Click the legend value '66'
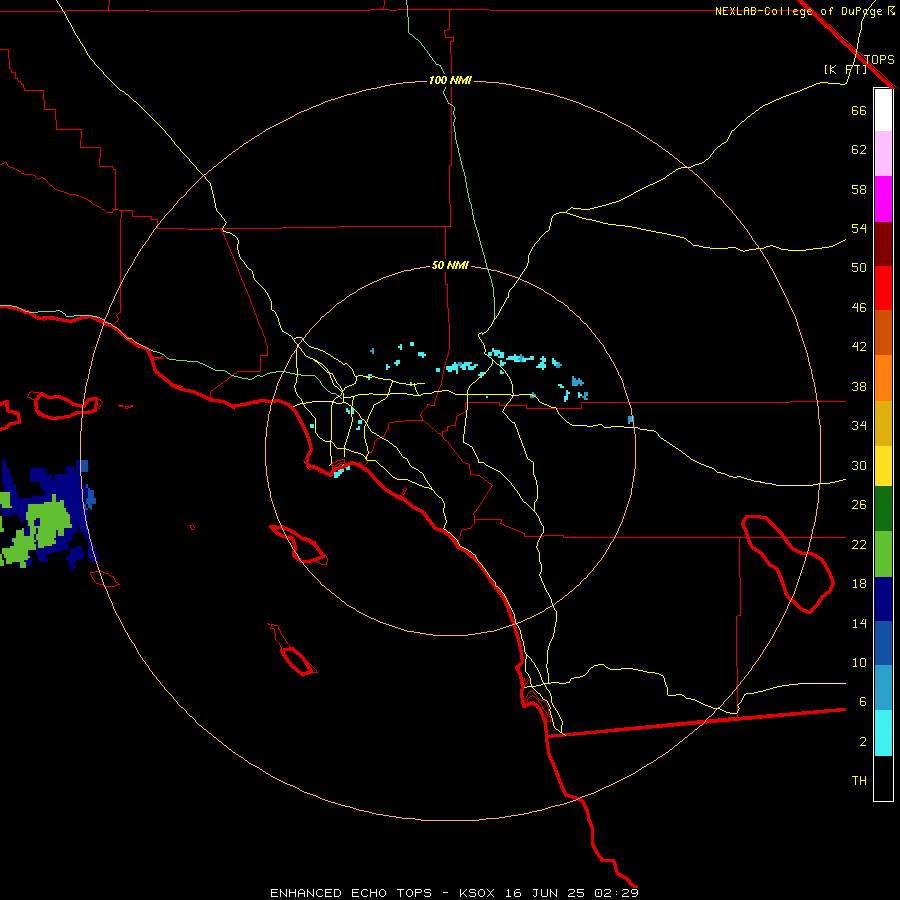This screenshot has height=900, width=900. (859, 110)
